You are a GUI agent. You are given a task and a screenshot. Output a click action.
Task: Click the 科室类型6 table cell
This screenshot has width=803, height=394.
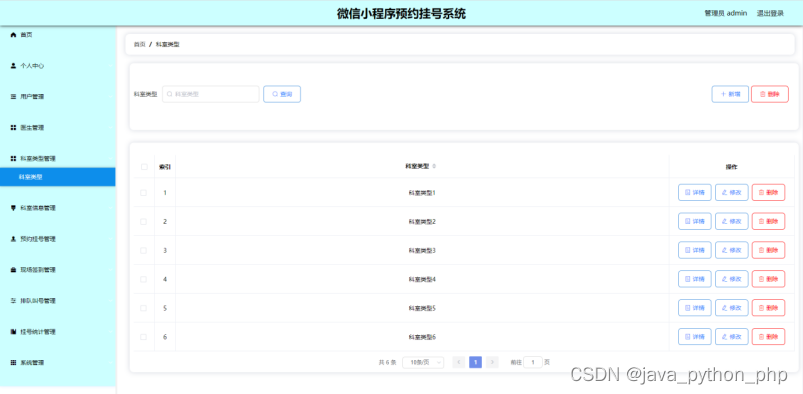click(422, 337)
